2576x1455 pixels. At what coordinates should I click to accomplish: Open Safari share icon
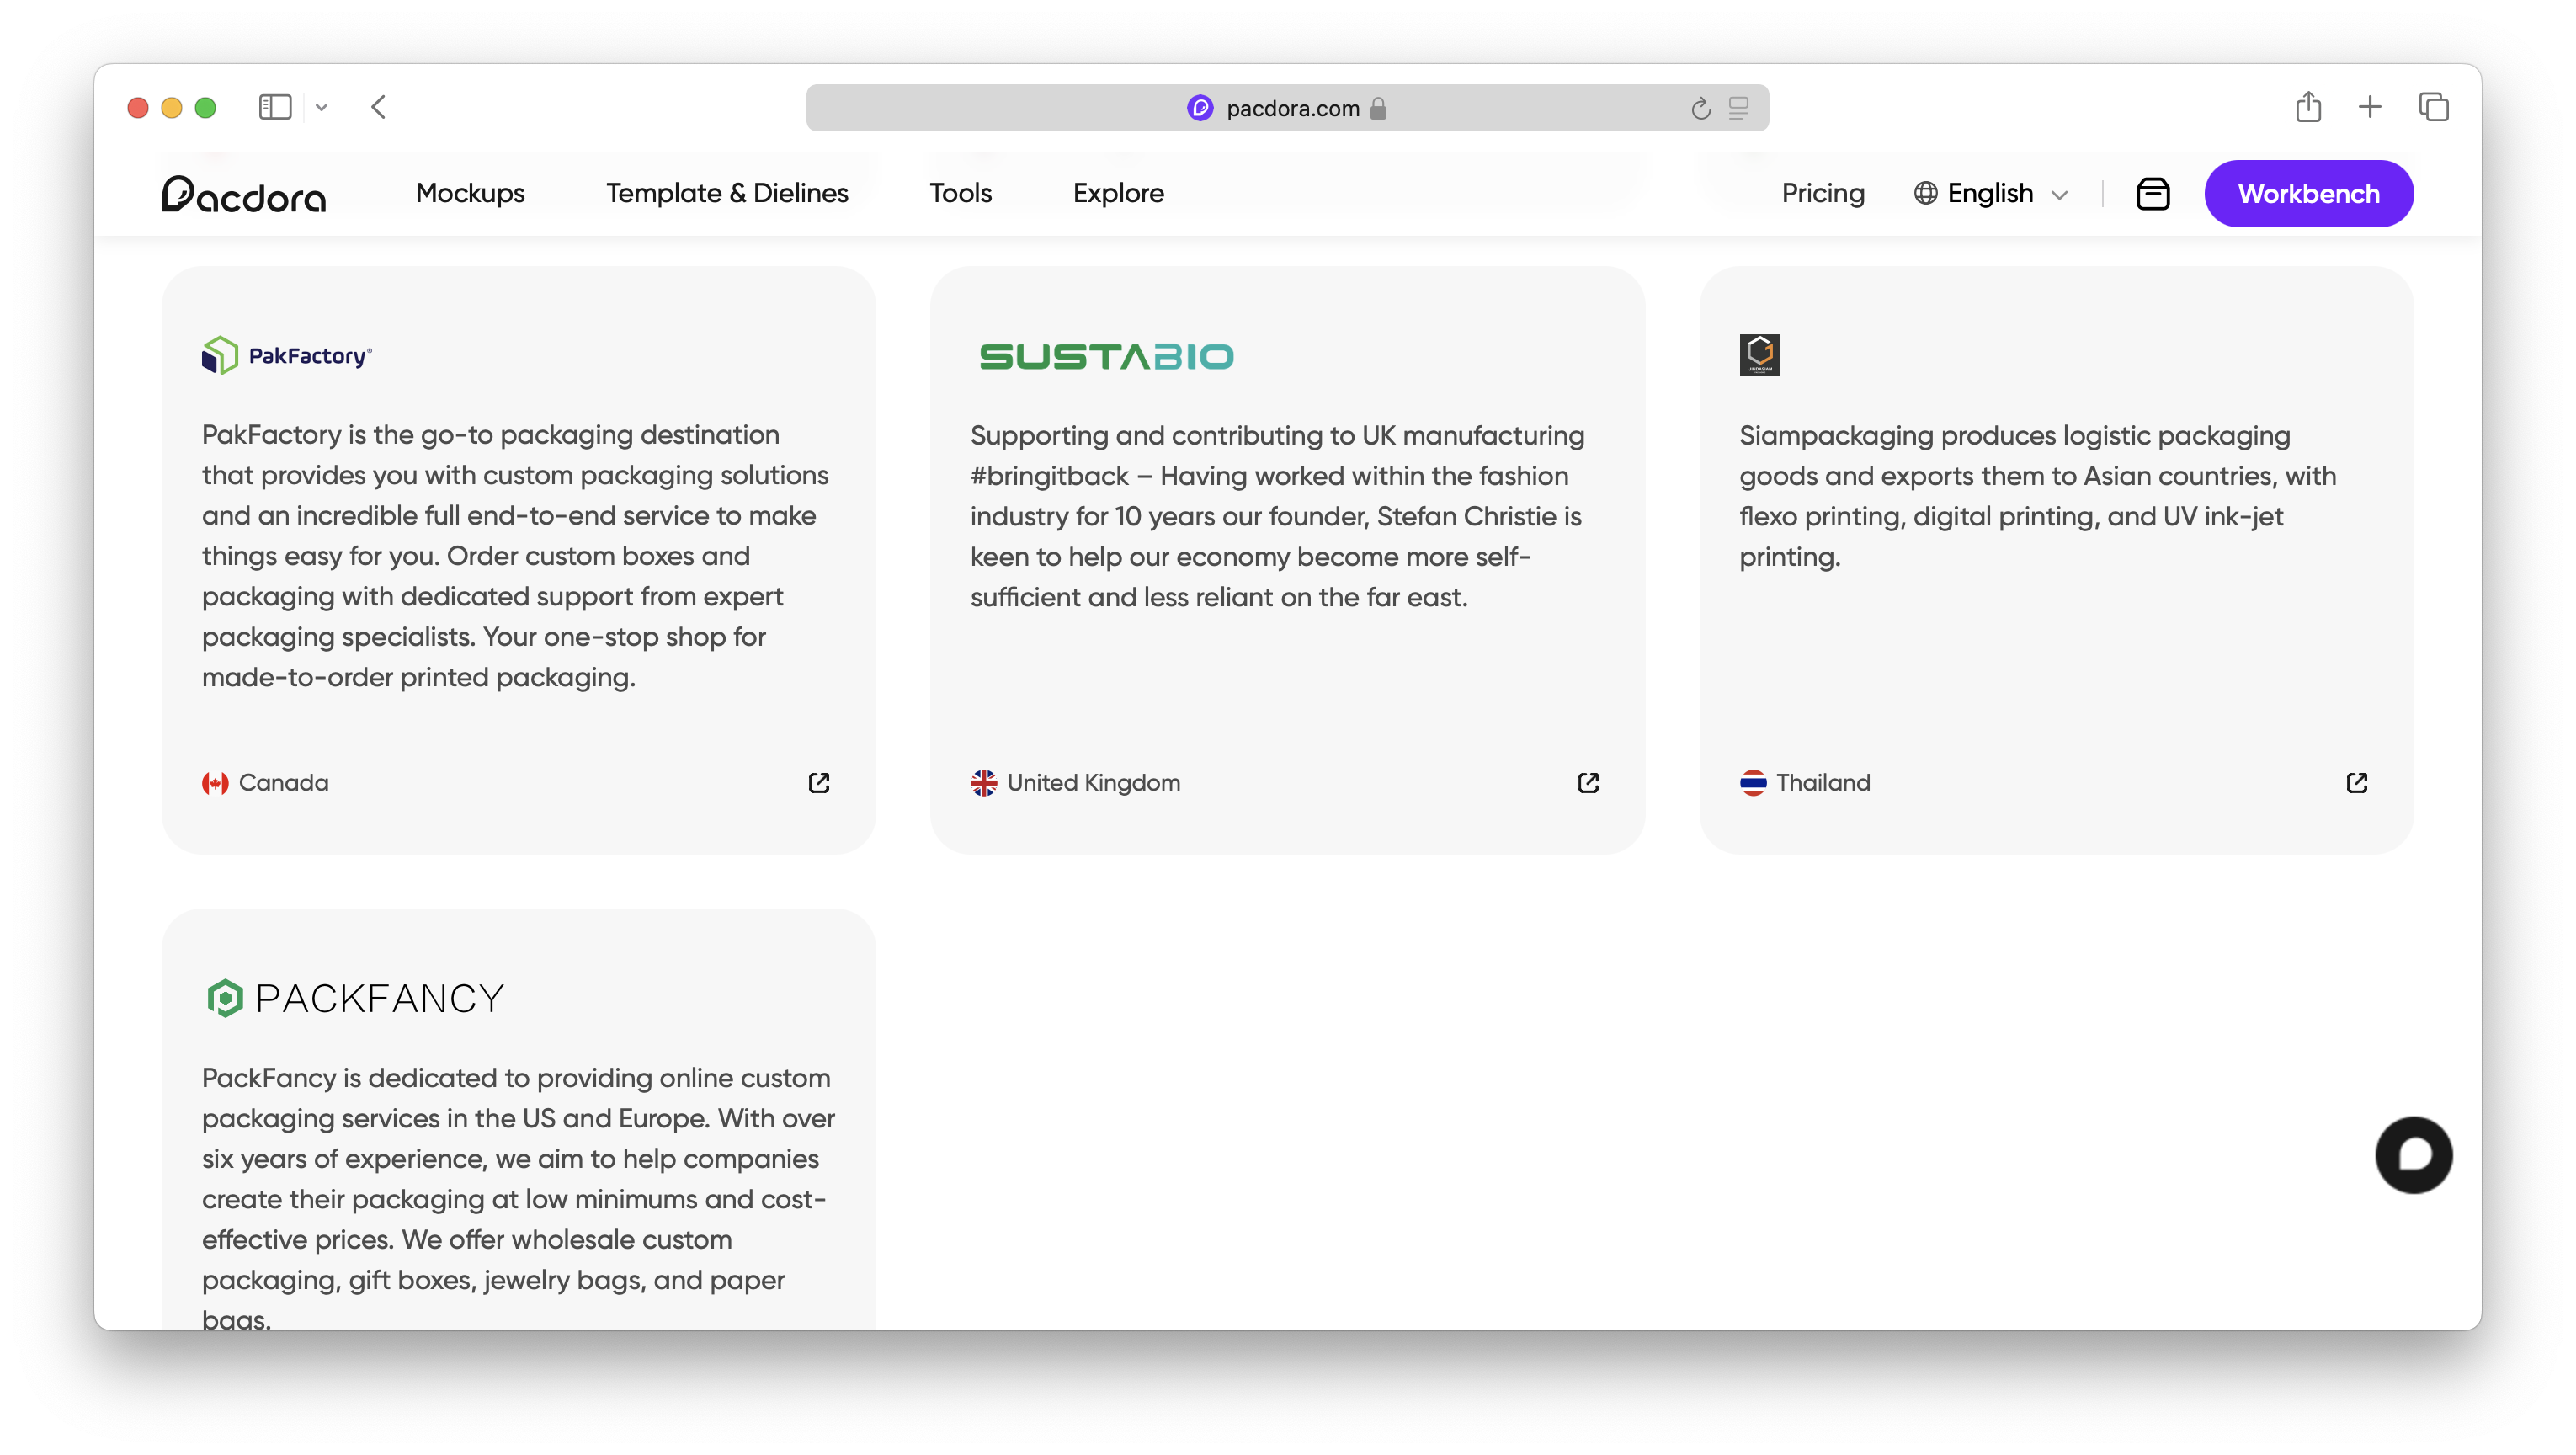2308,106
